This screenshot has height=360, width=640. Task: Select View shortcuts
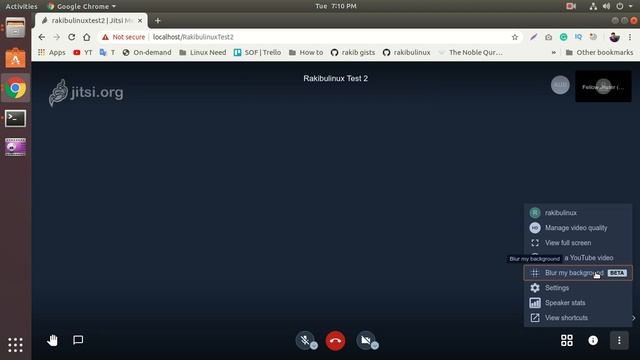[x=578, y=318]
